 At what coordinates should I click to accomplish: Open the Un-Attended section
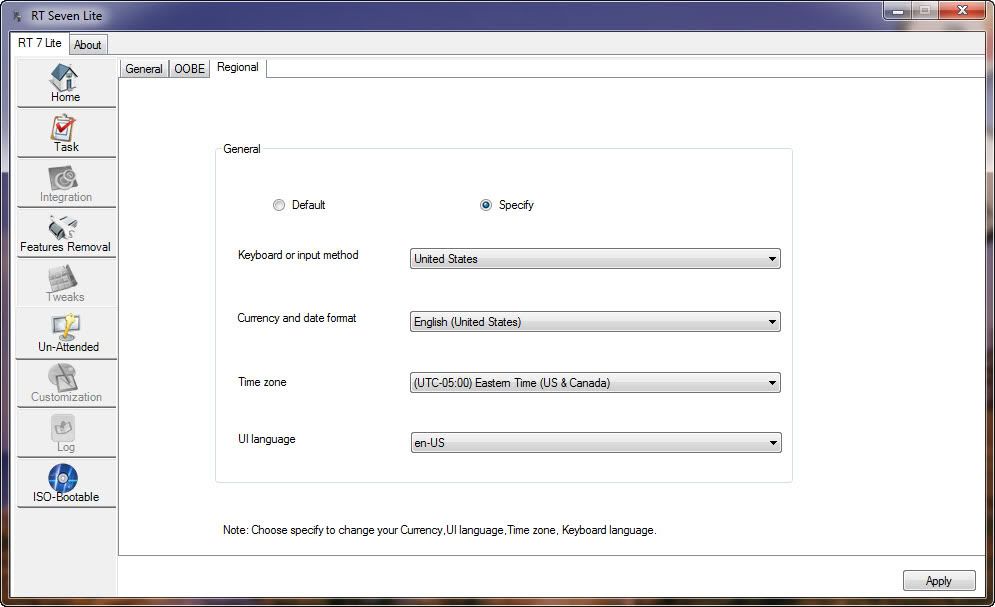click(x=66, y=334)
